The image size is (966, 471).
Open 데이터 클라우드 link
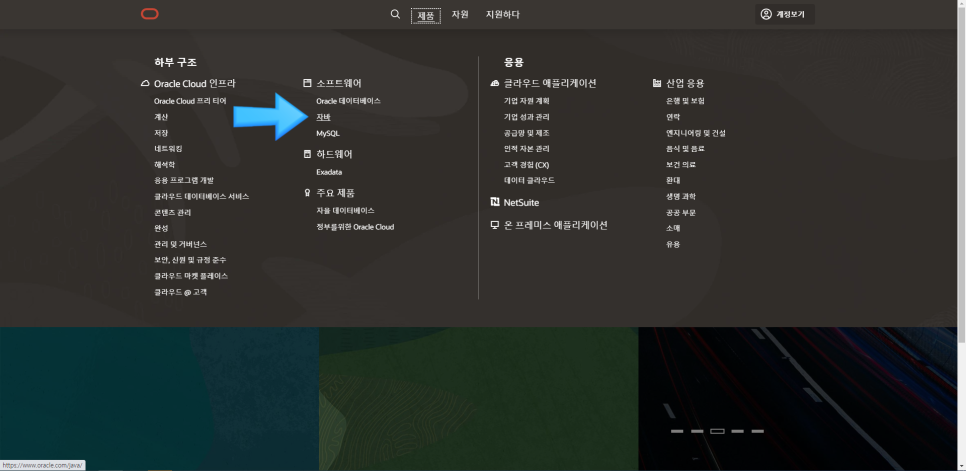529,180
